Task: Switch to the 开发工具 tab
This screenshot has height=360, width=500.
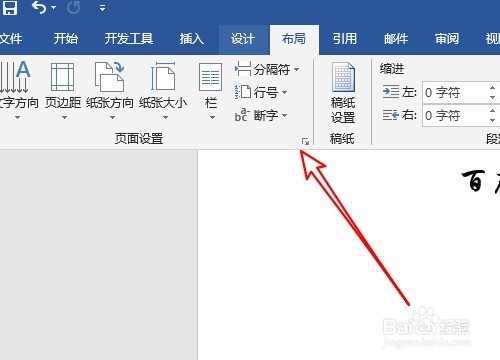Action: coord(129,39)
